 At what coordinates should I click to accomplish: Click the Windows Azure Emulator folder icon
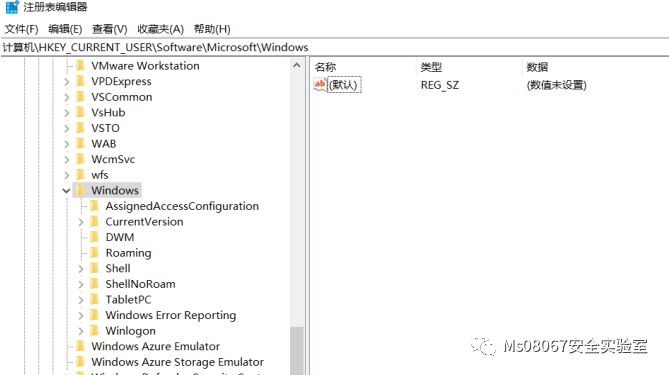(x=80, y=346)
